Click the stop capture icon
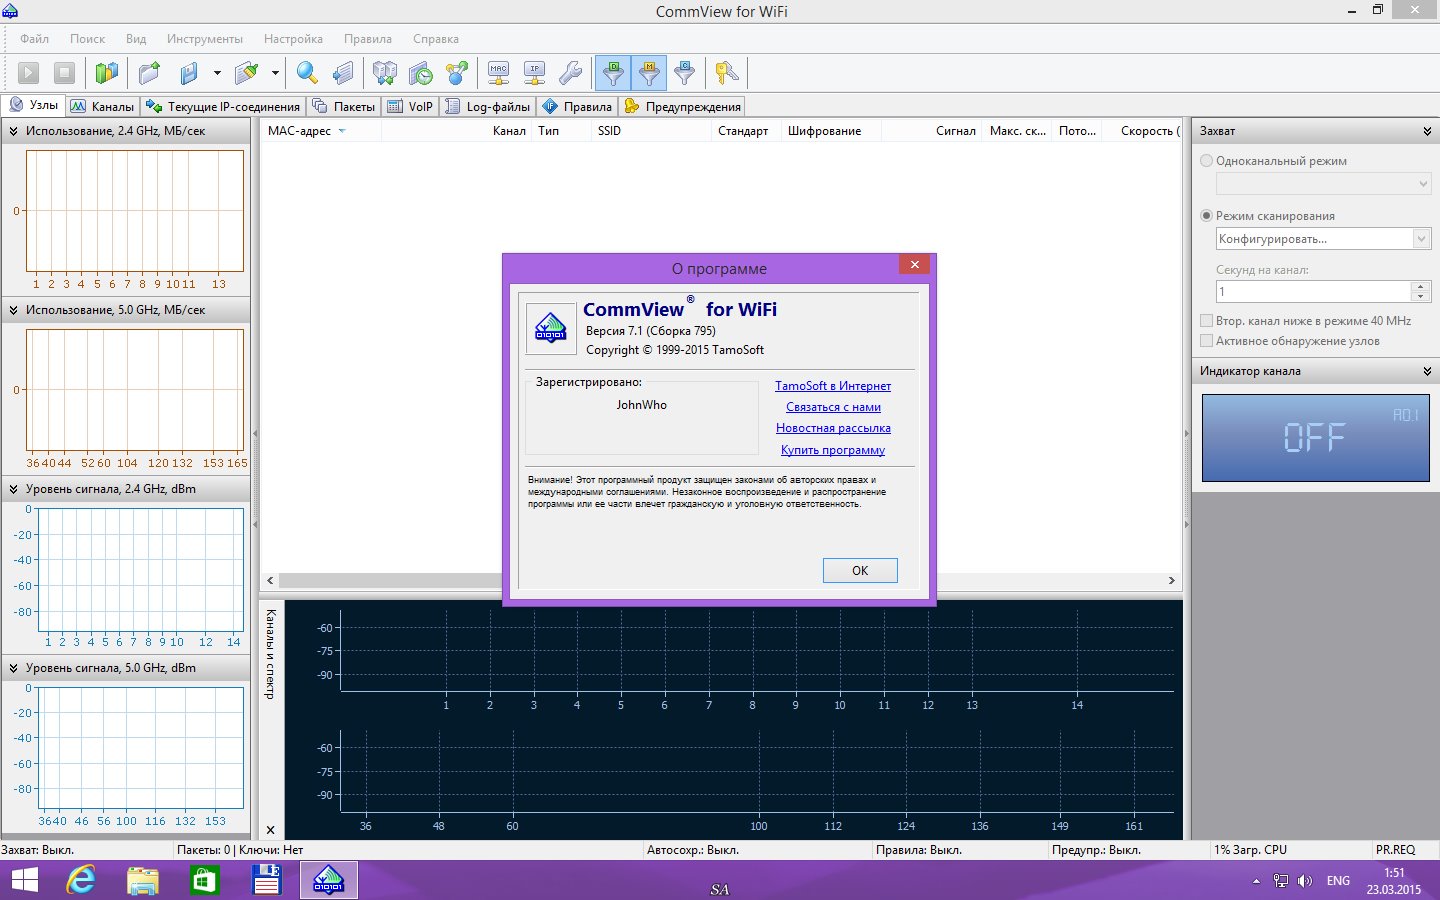Viewport: 1440px width, 900px height. click(64, 73)
